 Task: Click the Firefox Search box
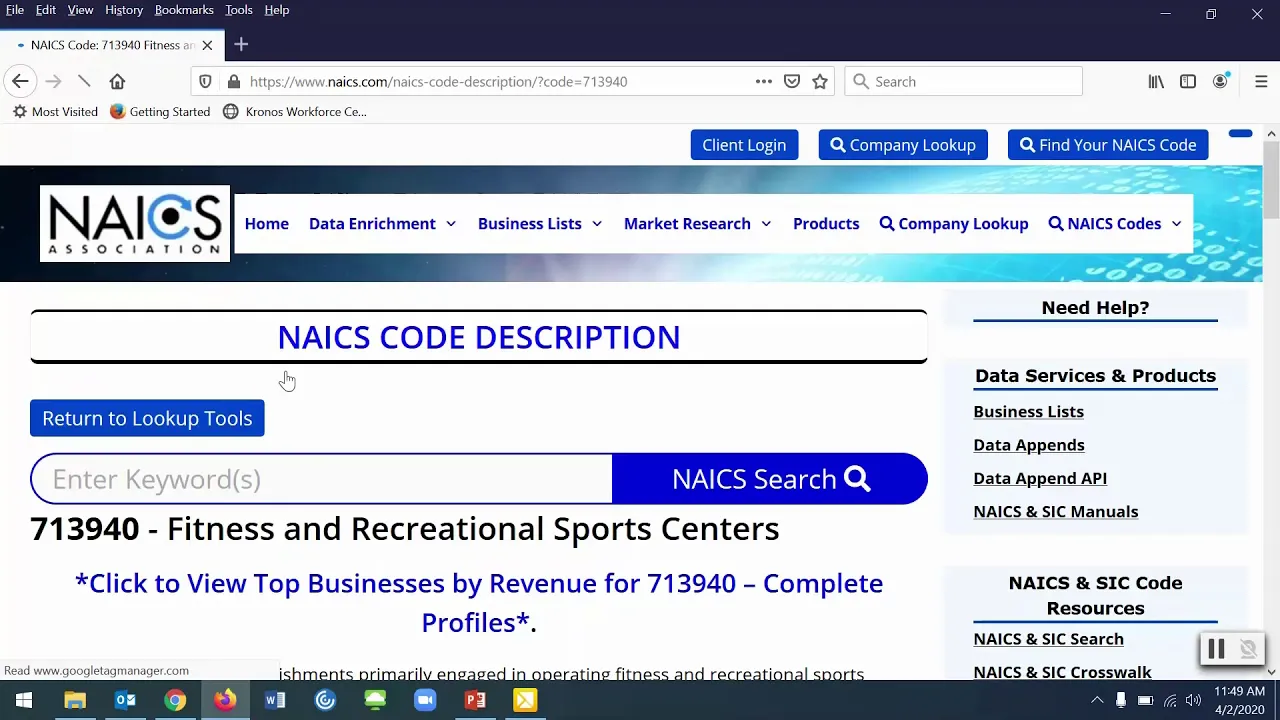(x=964, y=82)
